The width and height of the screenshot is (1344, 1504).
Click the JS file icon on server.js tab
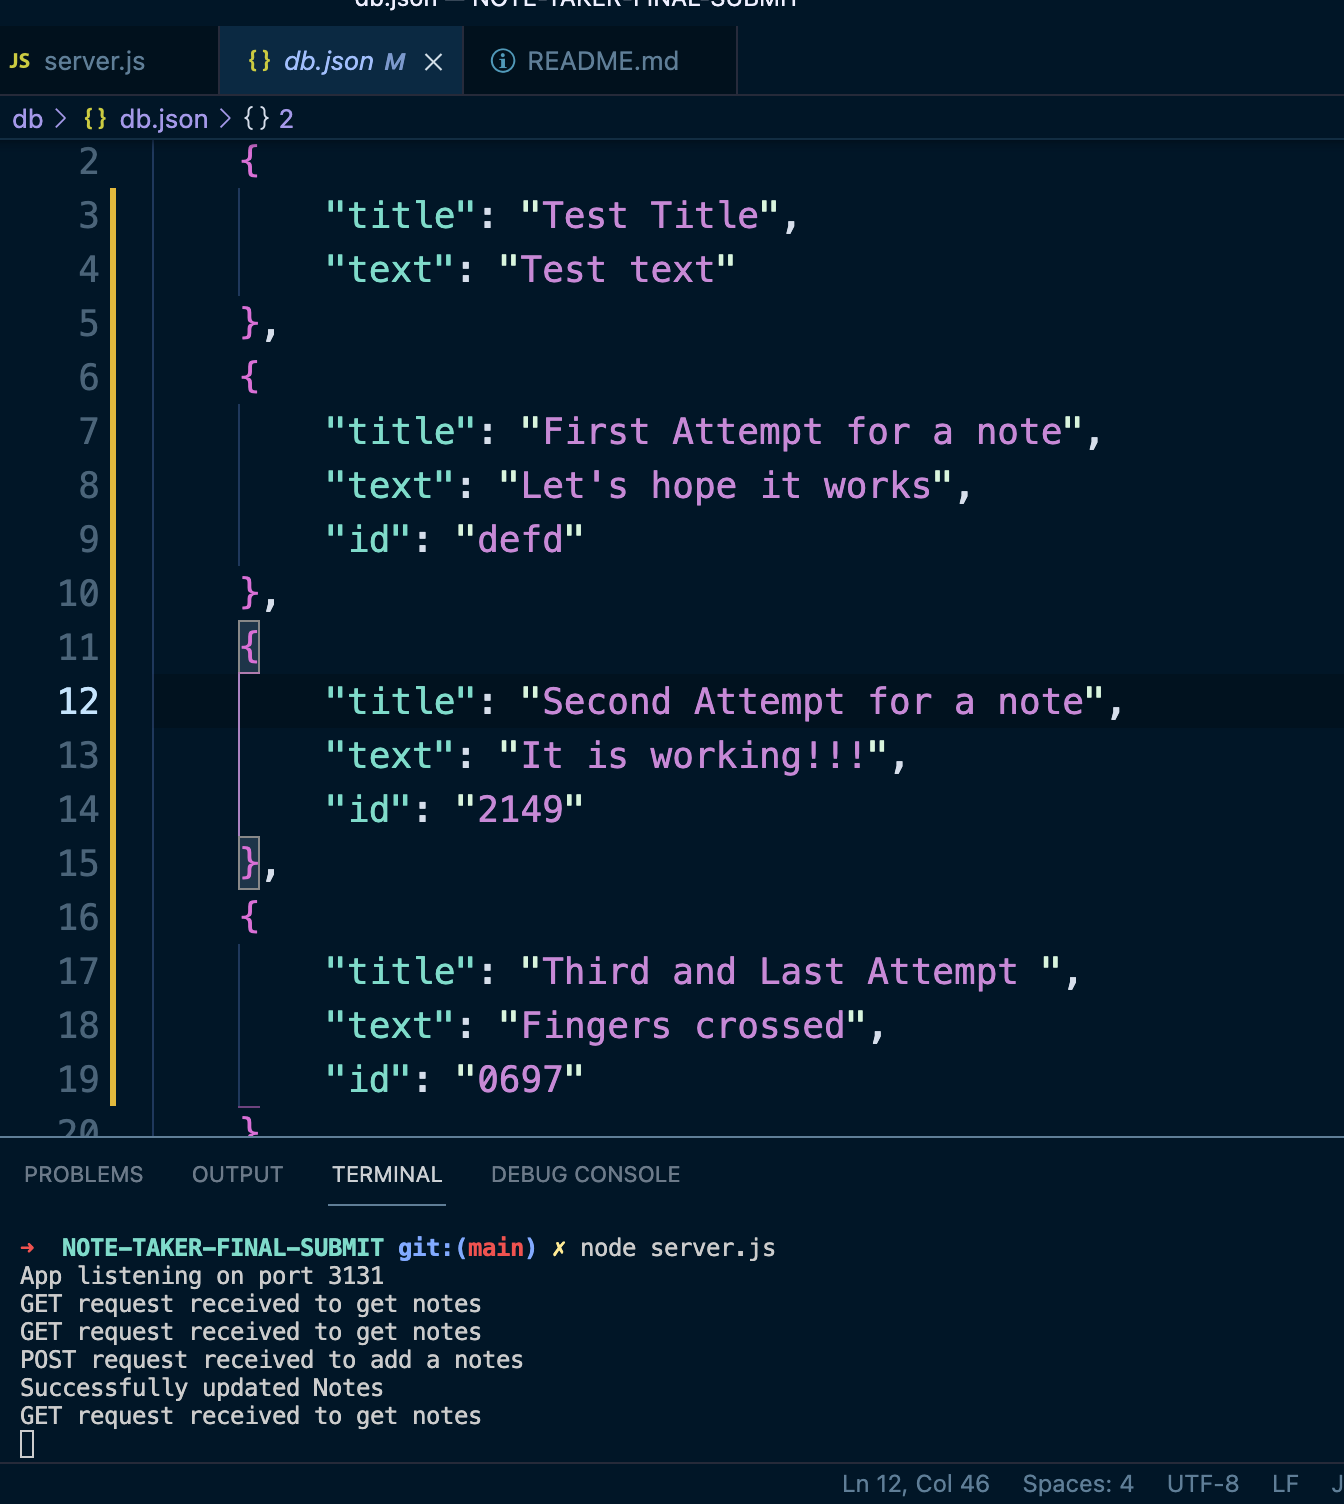20,61
